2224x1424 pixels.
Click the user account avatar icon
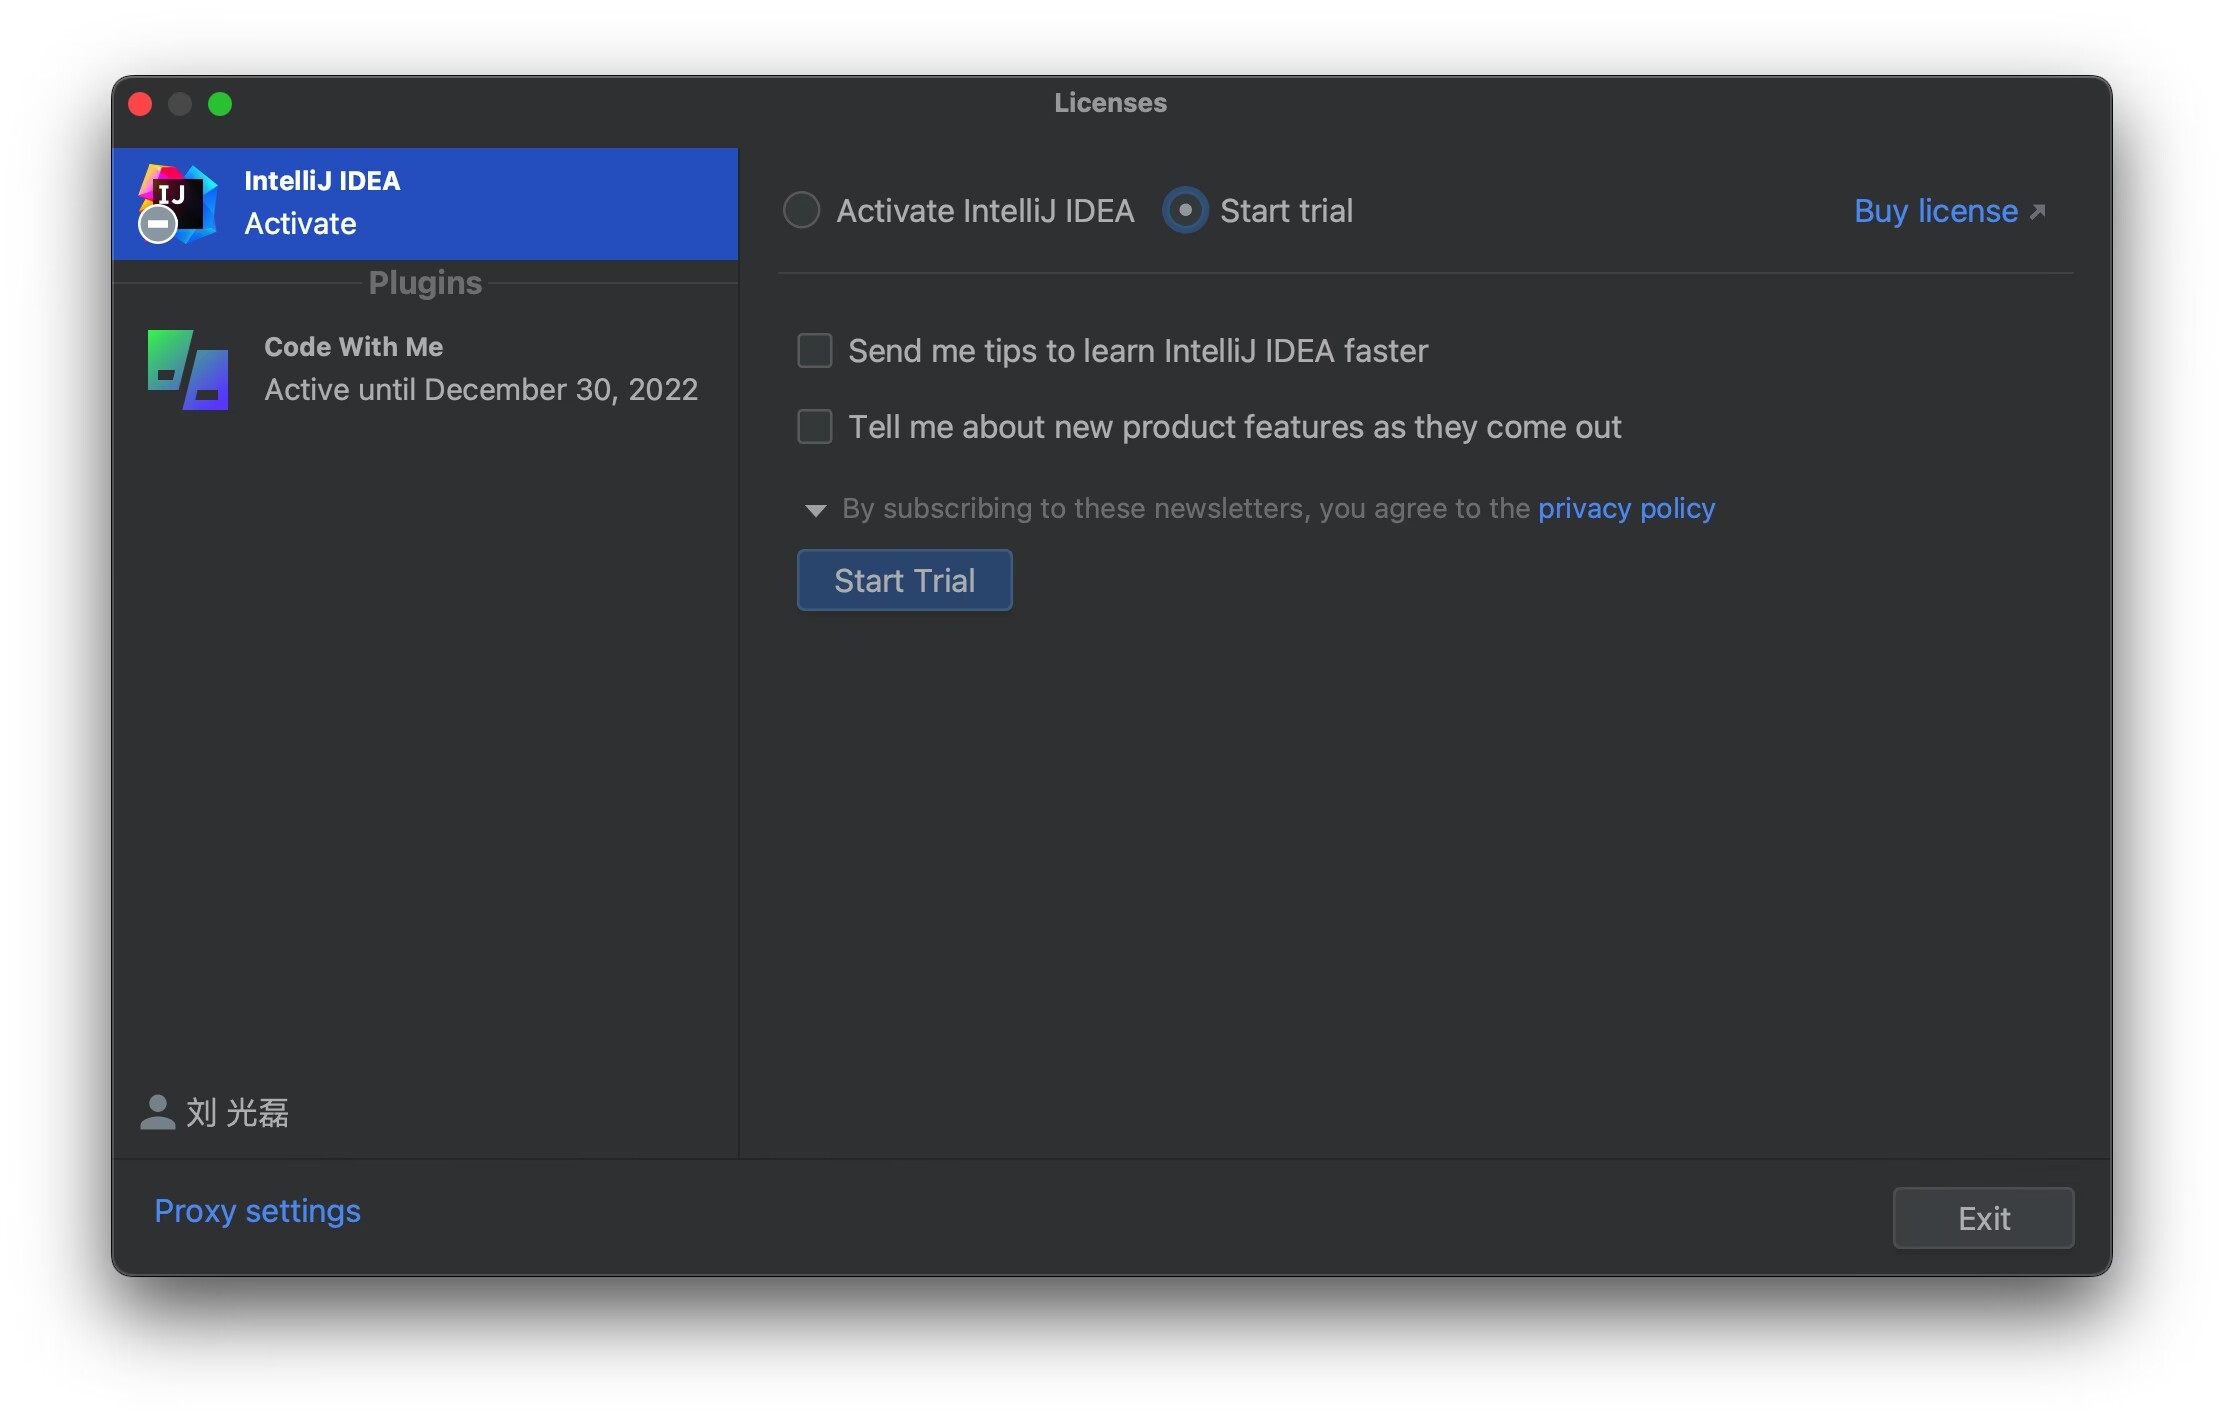click(x=157, y=1112)
